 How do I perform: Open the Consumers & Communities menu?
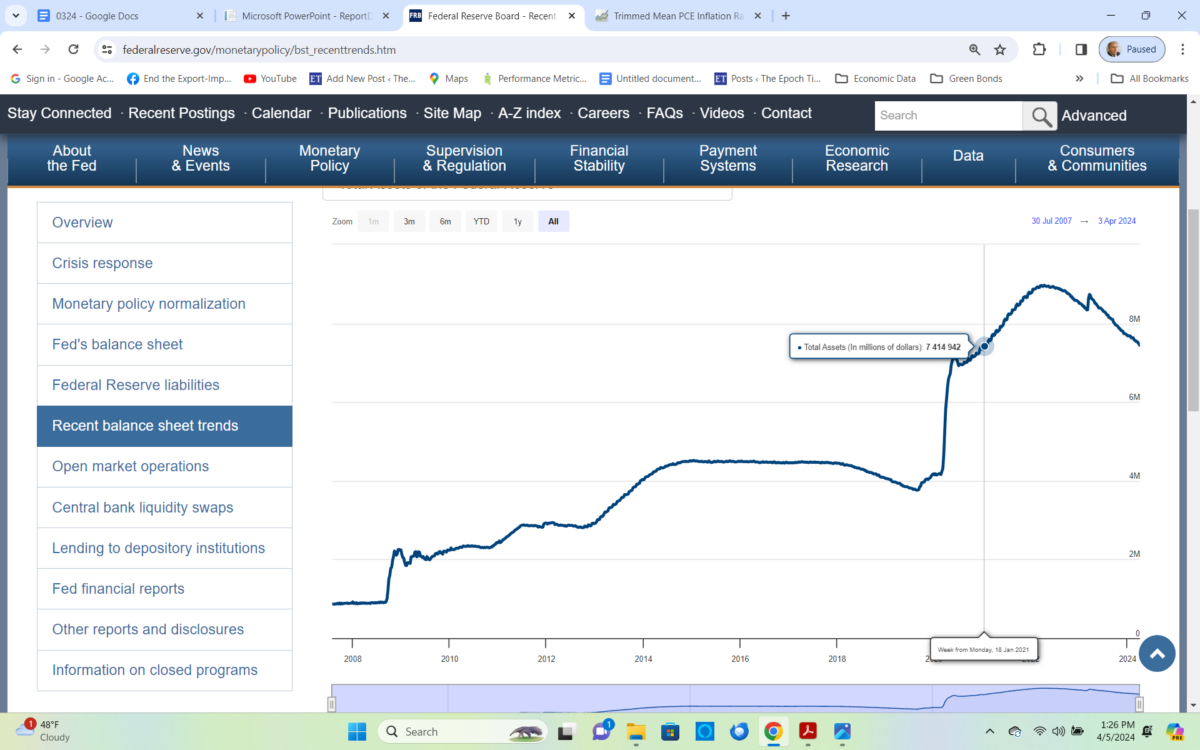pos(1097,158)
